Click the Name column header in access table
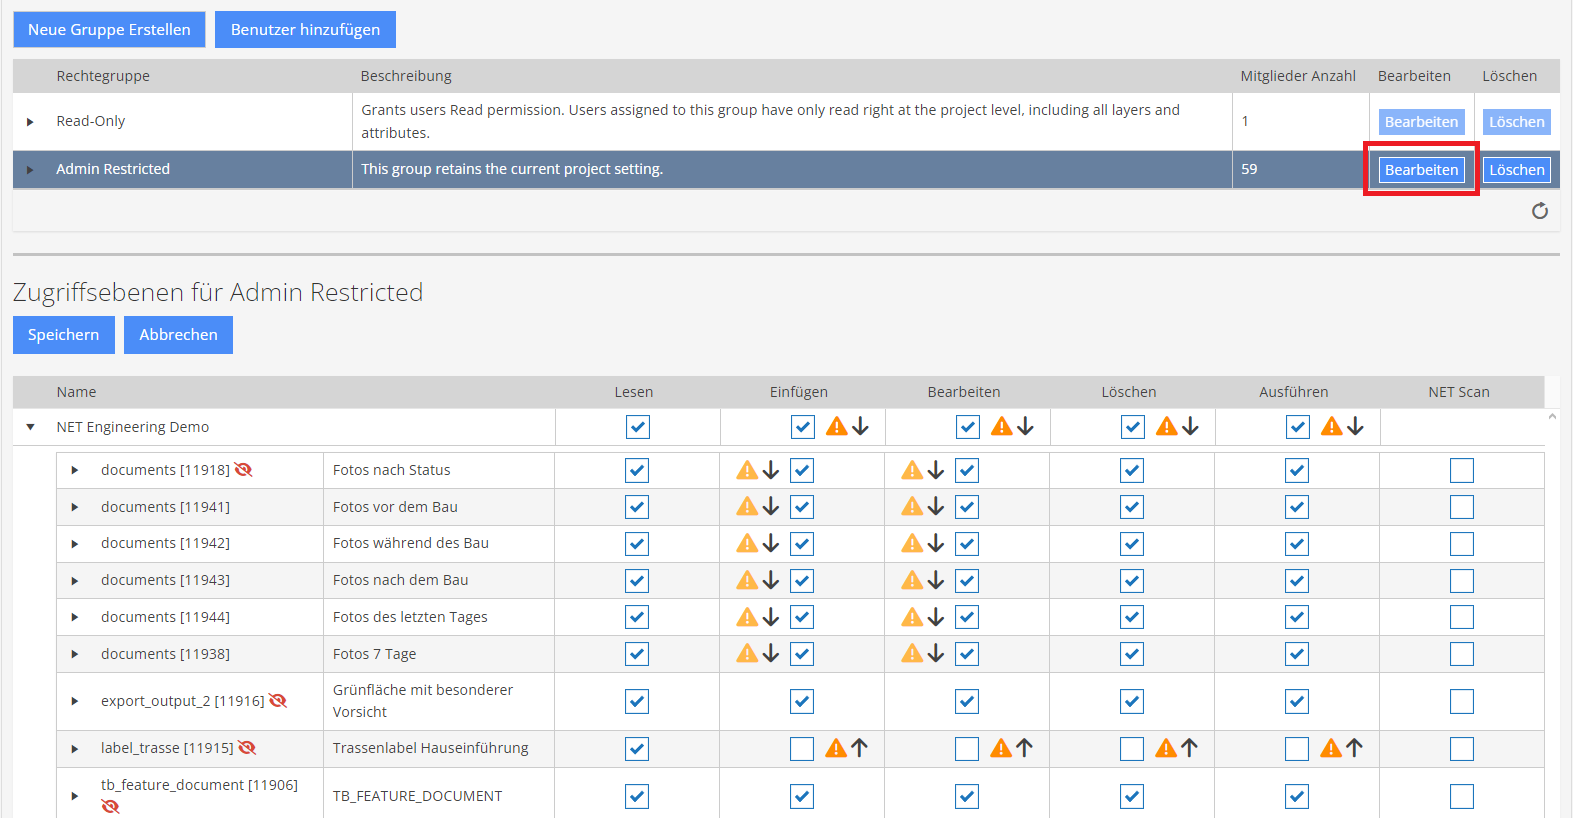 [76, 392]
